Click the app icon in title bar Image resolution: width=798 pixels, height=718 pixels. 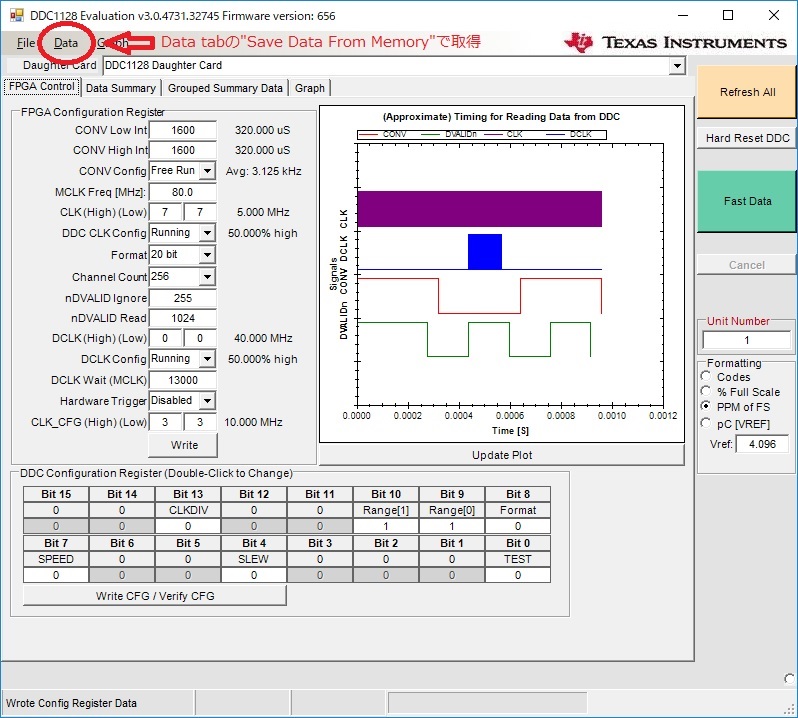(x=17, y=16)
